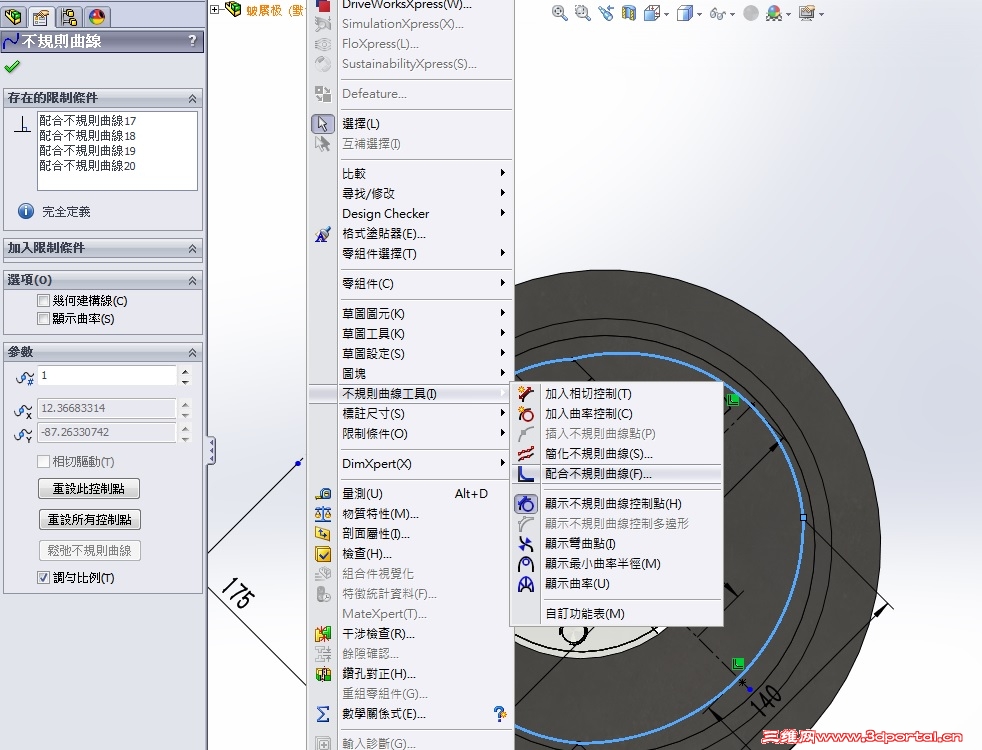Click the help question mark in spline panel
The height and width of the screenshot is (750, 982).
tap(192, 41)
